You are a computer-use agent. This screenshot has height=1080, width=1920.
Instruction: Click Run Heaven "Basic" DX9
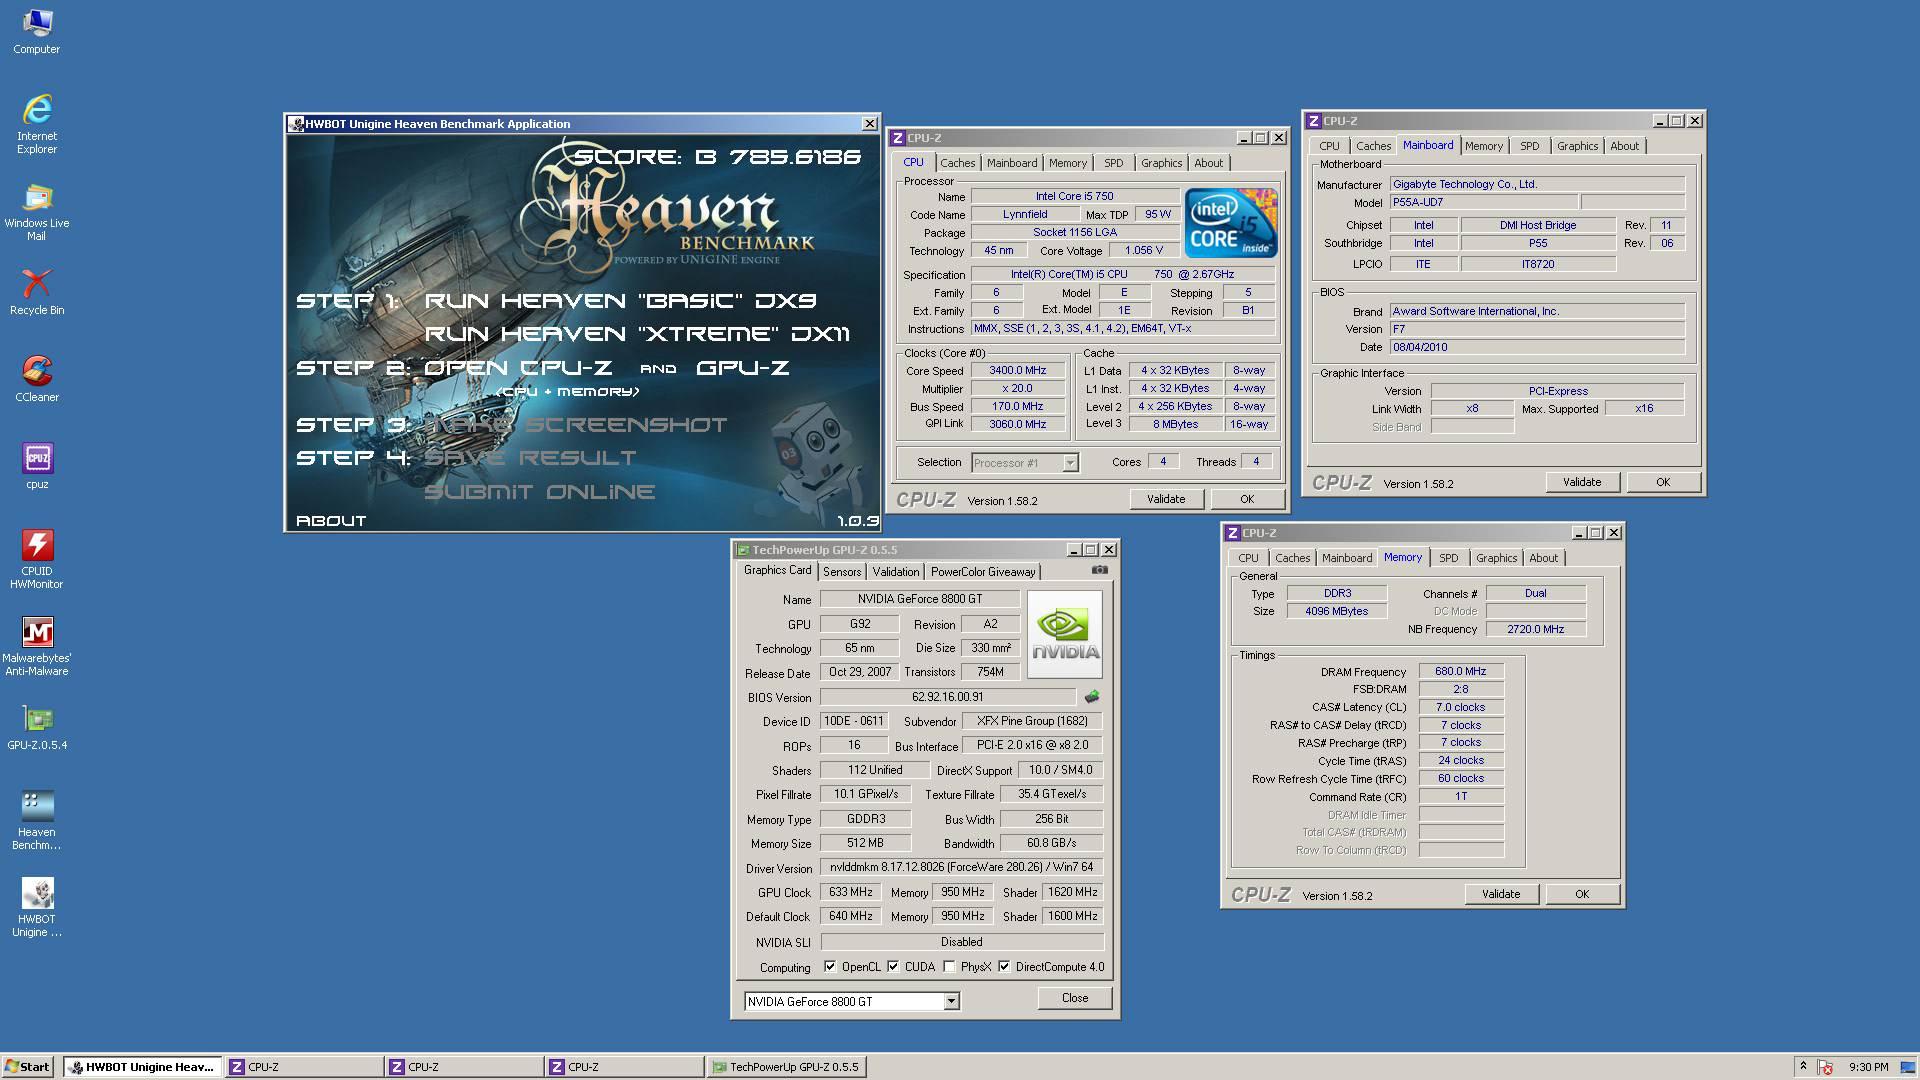point(621,300)
